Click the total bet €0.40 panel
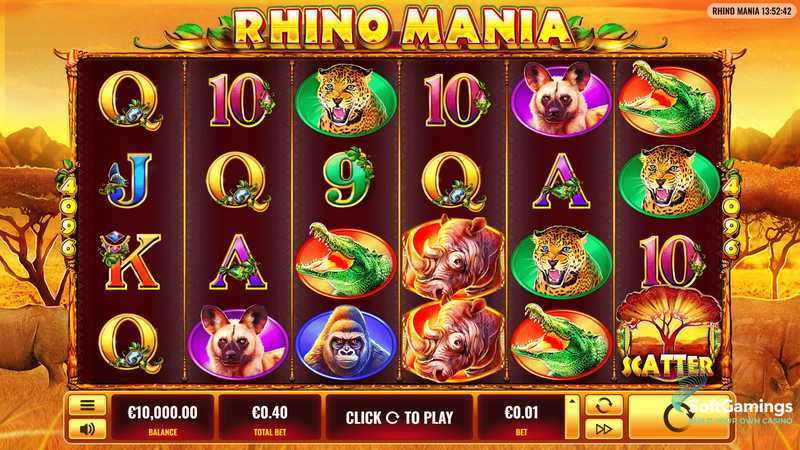The height and width of the screenshot is (450, 800). [270, 417]
